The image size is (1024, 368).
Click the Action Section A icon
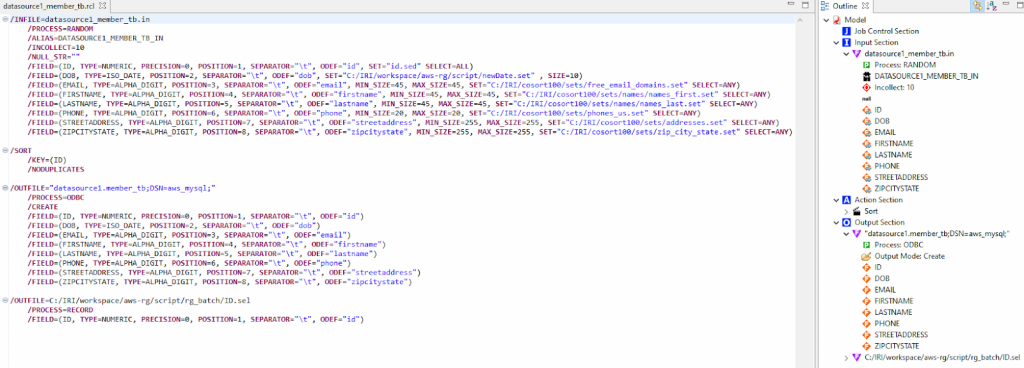click(847, 200)
